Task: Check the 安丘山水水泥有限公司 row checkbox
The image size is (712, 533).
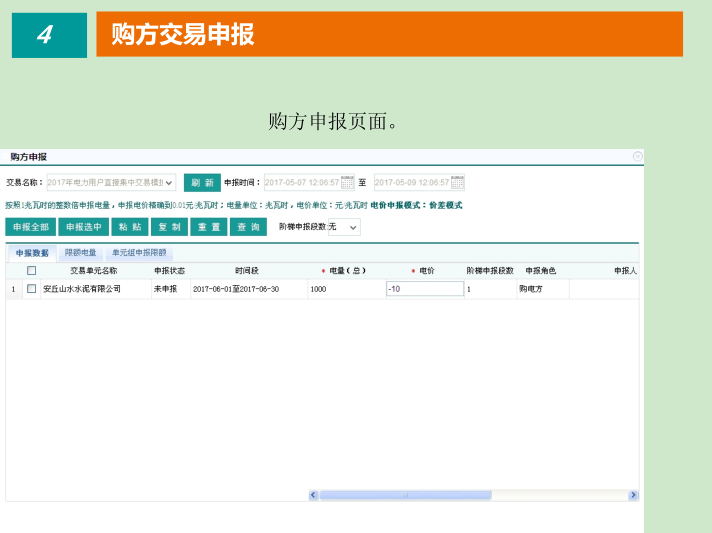Action: 31,289
